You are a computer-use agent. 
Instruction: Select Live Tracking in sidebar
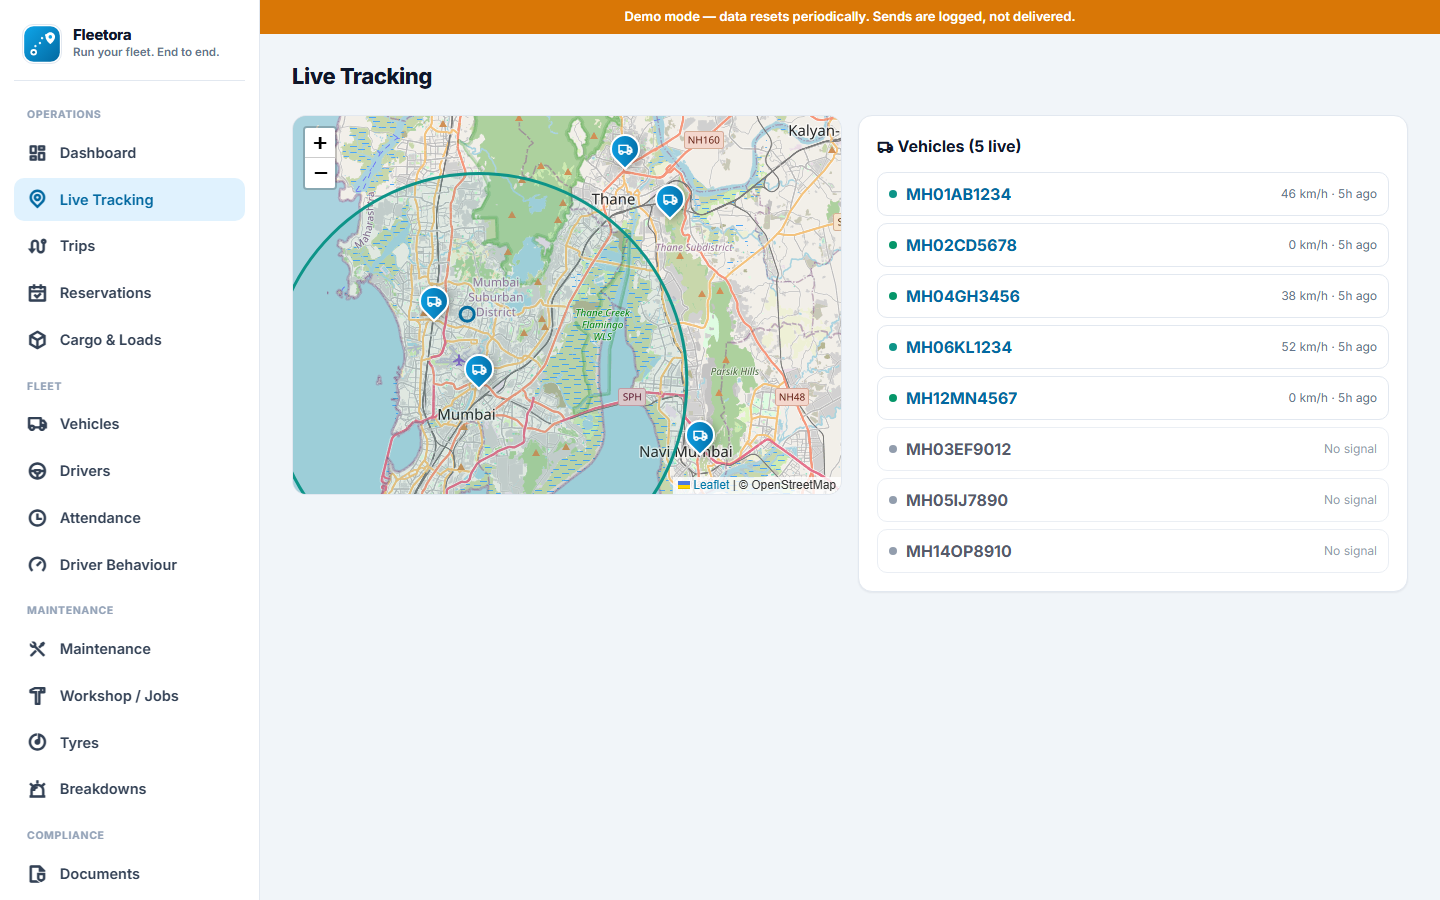coord(129,199)
